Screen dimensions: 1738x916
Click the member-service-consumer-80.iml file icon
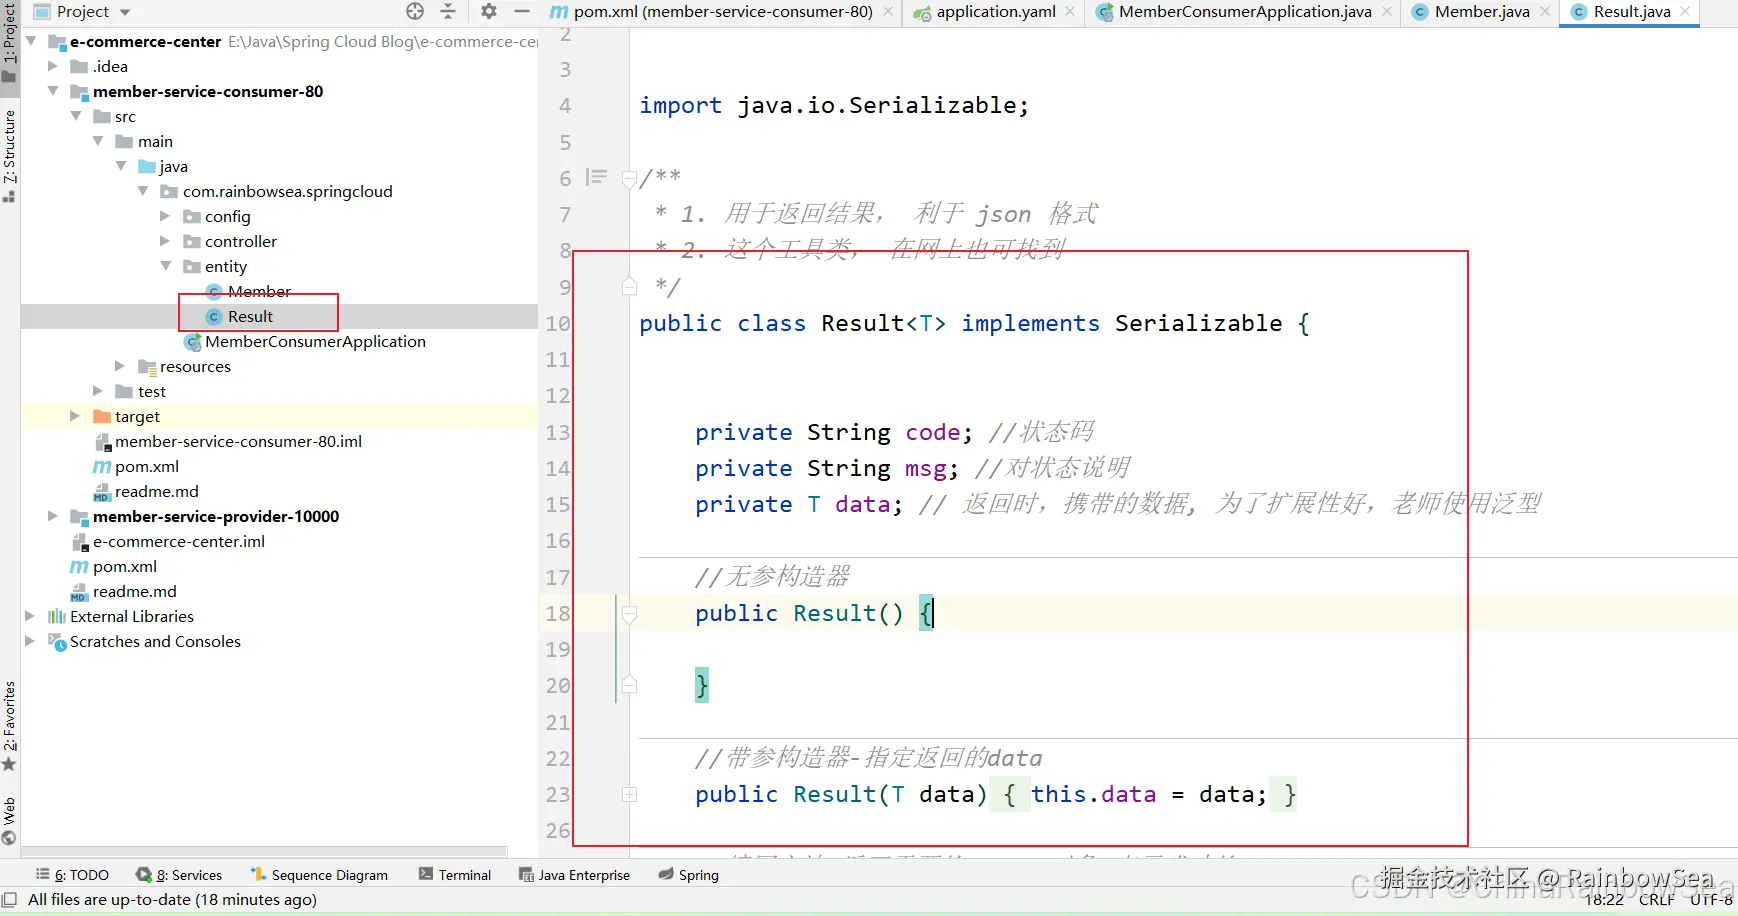(x=102, y=442)
